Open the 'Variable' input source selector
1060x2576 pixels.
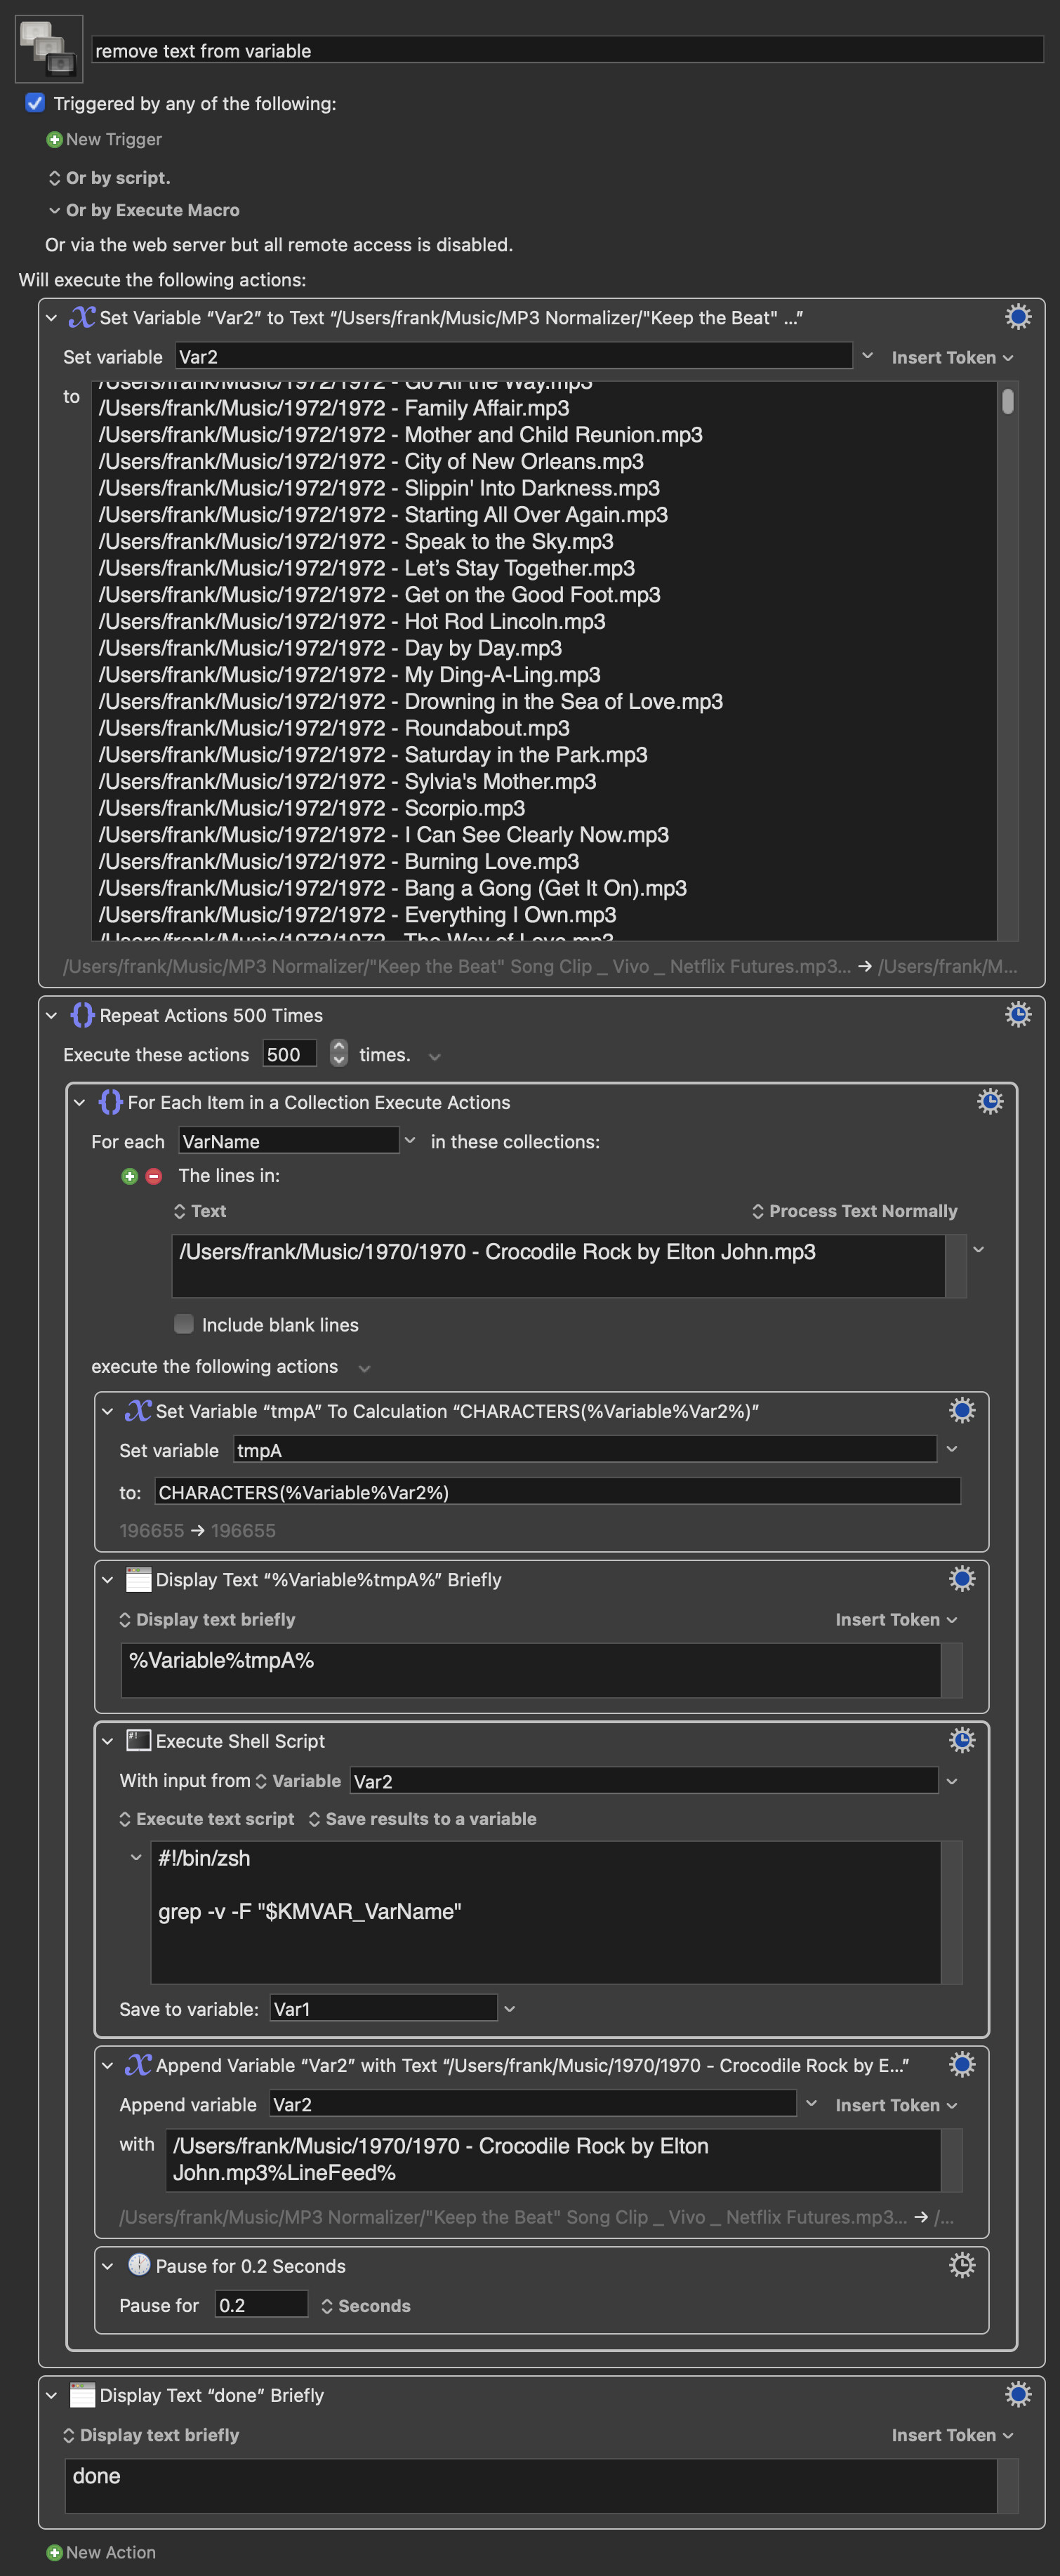[x=298, y=1781]
